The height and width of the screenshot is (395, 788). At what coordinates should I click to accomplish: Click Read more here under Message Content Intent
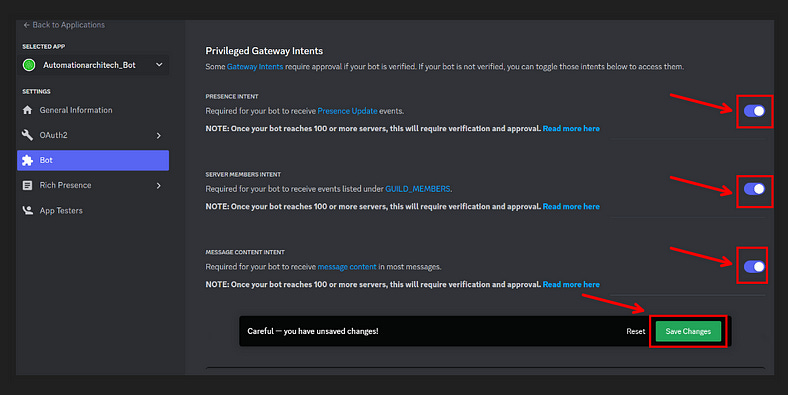pyautogui.click(x=571, y=284)
